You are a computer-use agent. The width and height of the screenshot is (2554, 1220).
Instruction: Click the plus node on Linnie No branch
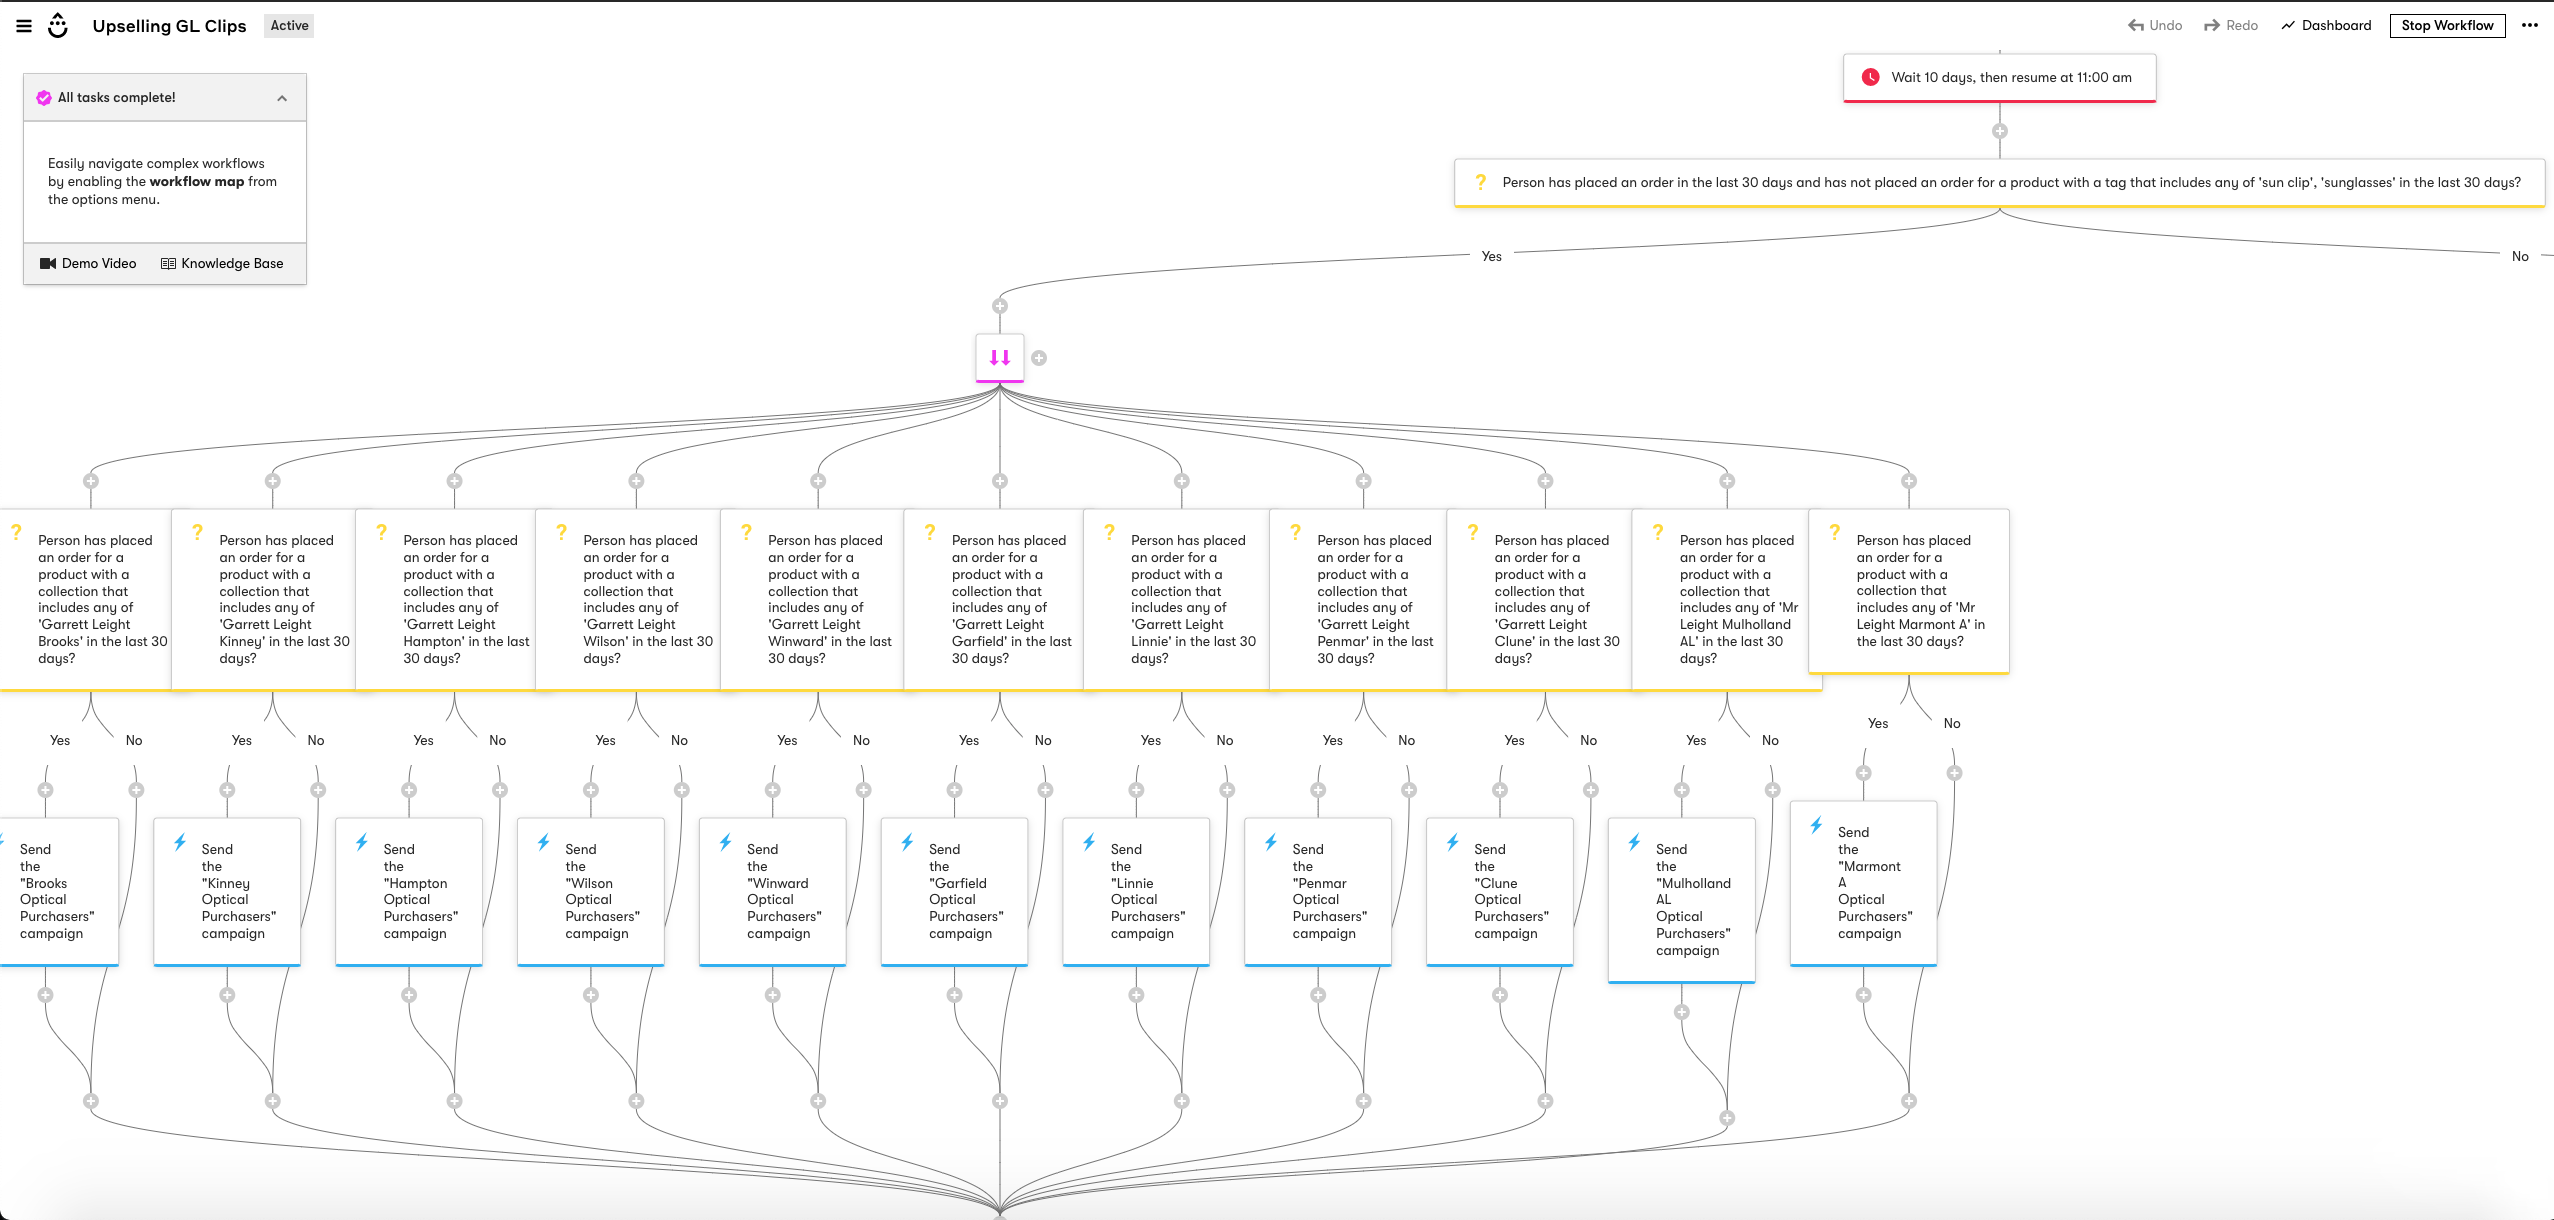(1227, 790)
